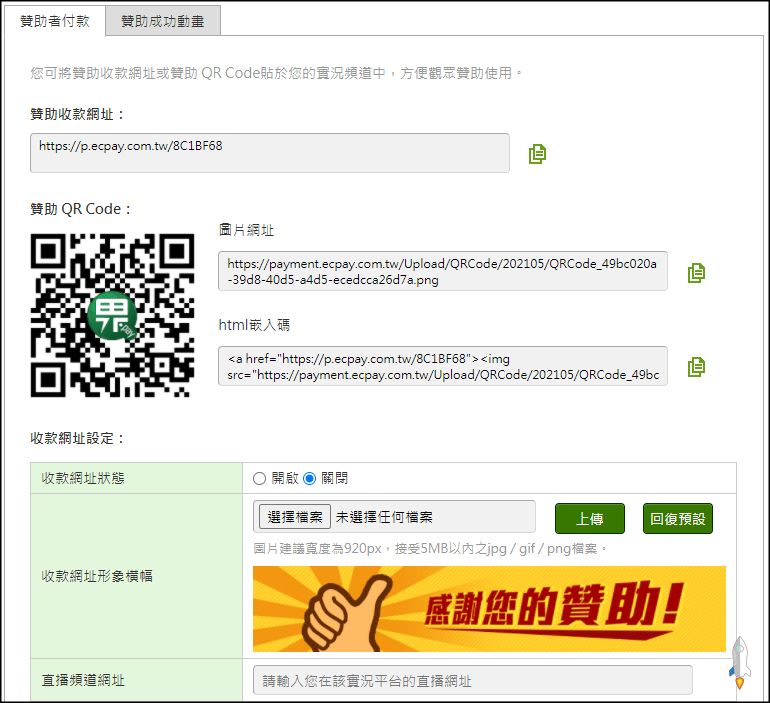The image size is (770, 703).
Task: Open the 贊助成功動畫 tab
Action: tap(163, 21)
